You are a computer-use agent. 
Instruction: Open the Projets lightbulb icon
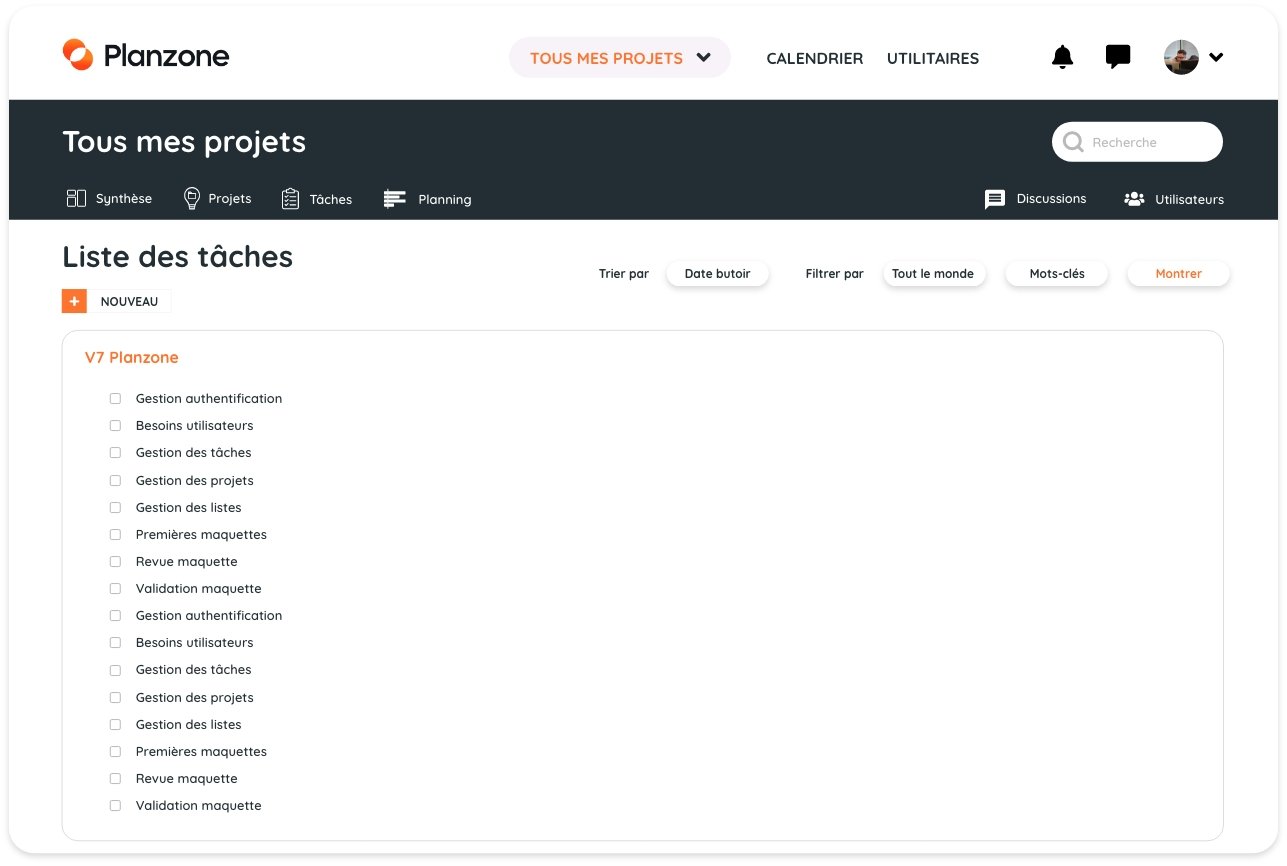point(192,198)
